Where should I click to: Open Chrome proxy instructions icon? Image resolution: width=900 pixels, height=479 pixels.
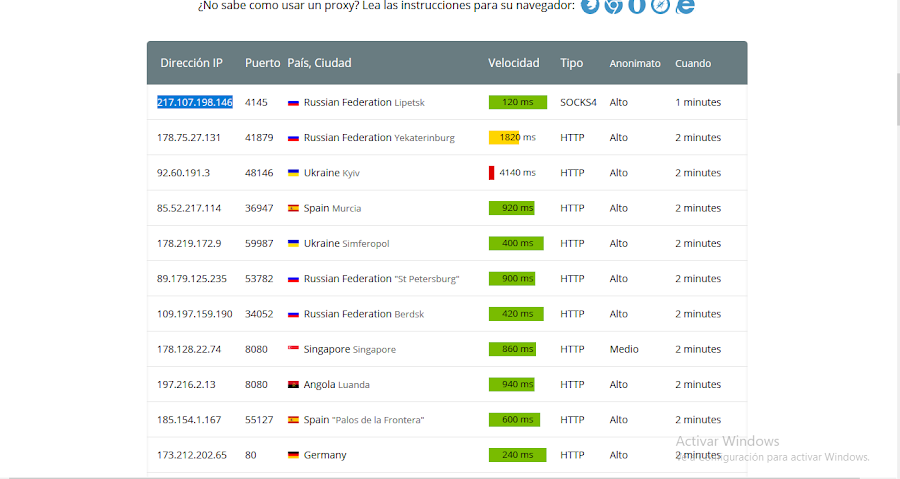[613, 6]
